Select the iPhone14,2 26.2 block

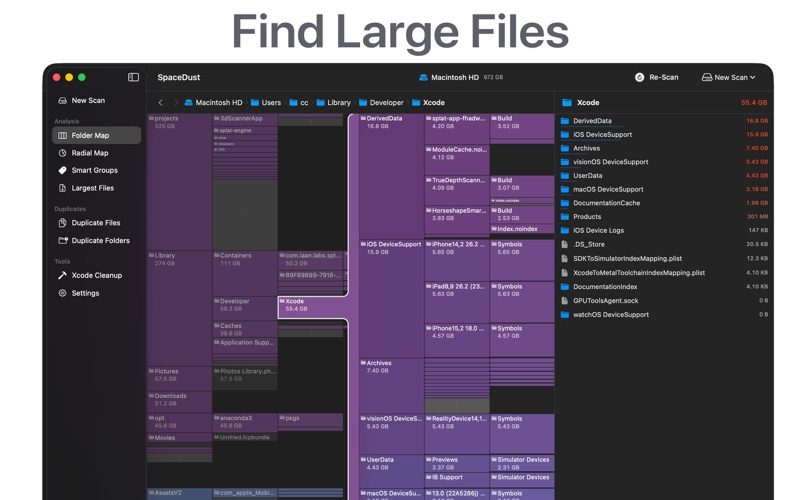[457, 260]
